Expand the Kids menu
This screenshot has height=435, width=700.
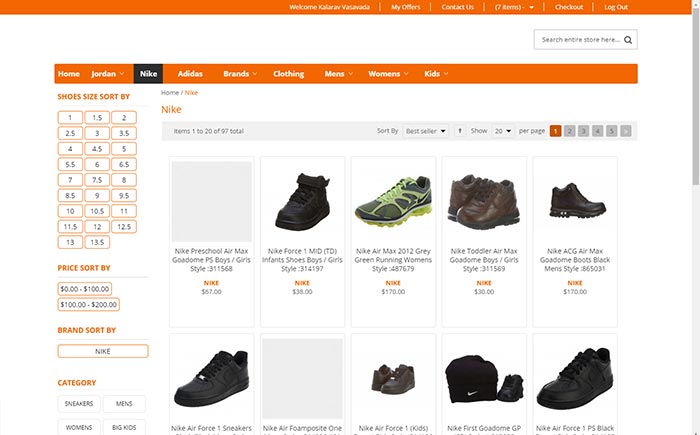tap(436, 74)
